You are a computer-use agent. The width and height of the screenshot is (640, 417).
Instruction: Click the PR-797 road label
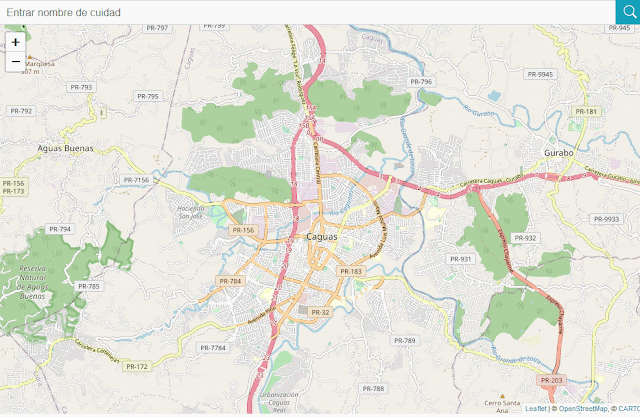point(157,28)
